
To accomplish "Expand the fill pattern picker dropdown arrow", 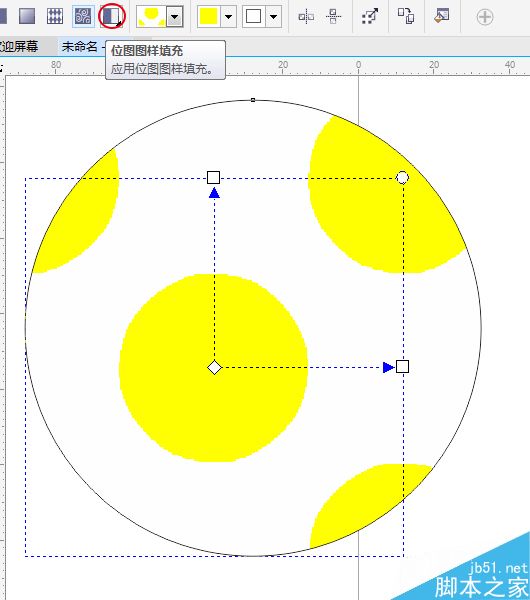I will tap(174, 17).
